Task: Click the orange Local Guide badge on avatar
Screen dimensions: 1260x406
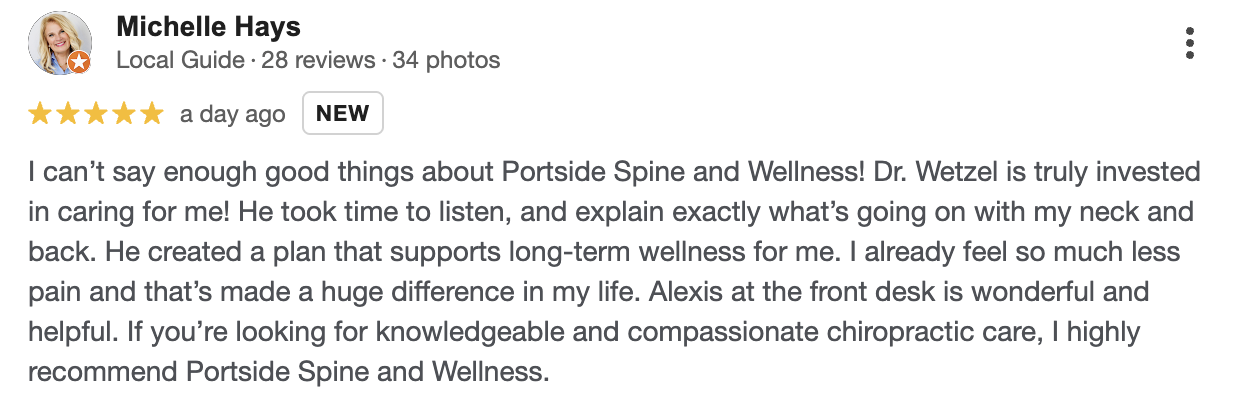Action: point(79,62)
